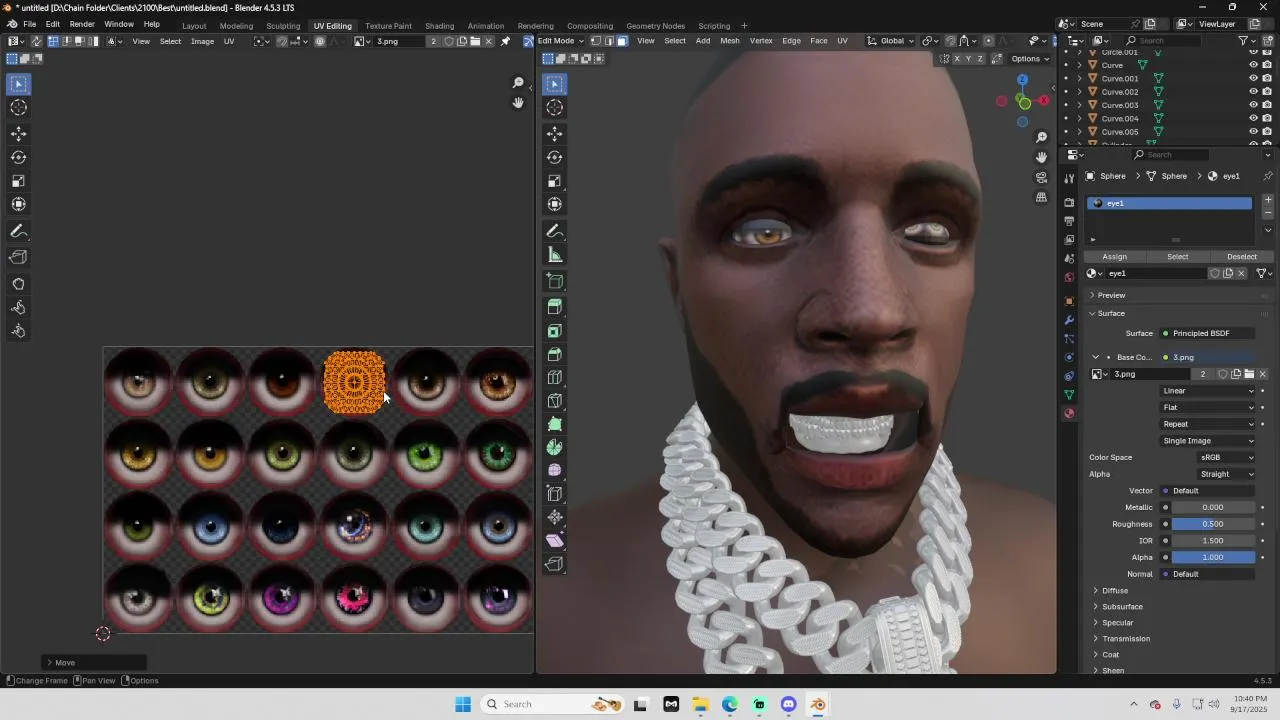Disable Curve.002 in renders
The height and width of the screenshot is (720, 1280).
point(1267,92)
